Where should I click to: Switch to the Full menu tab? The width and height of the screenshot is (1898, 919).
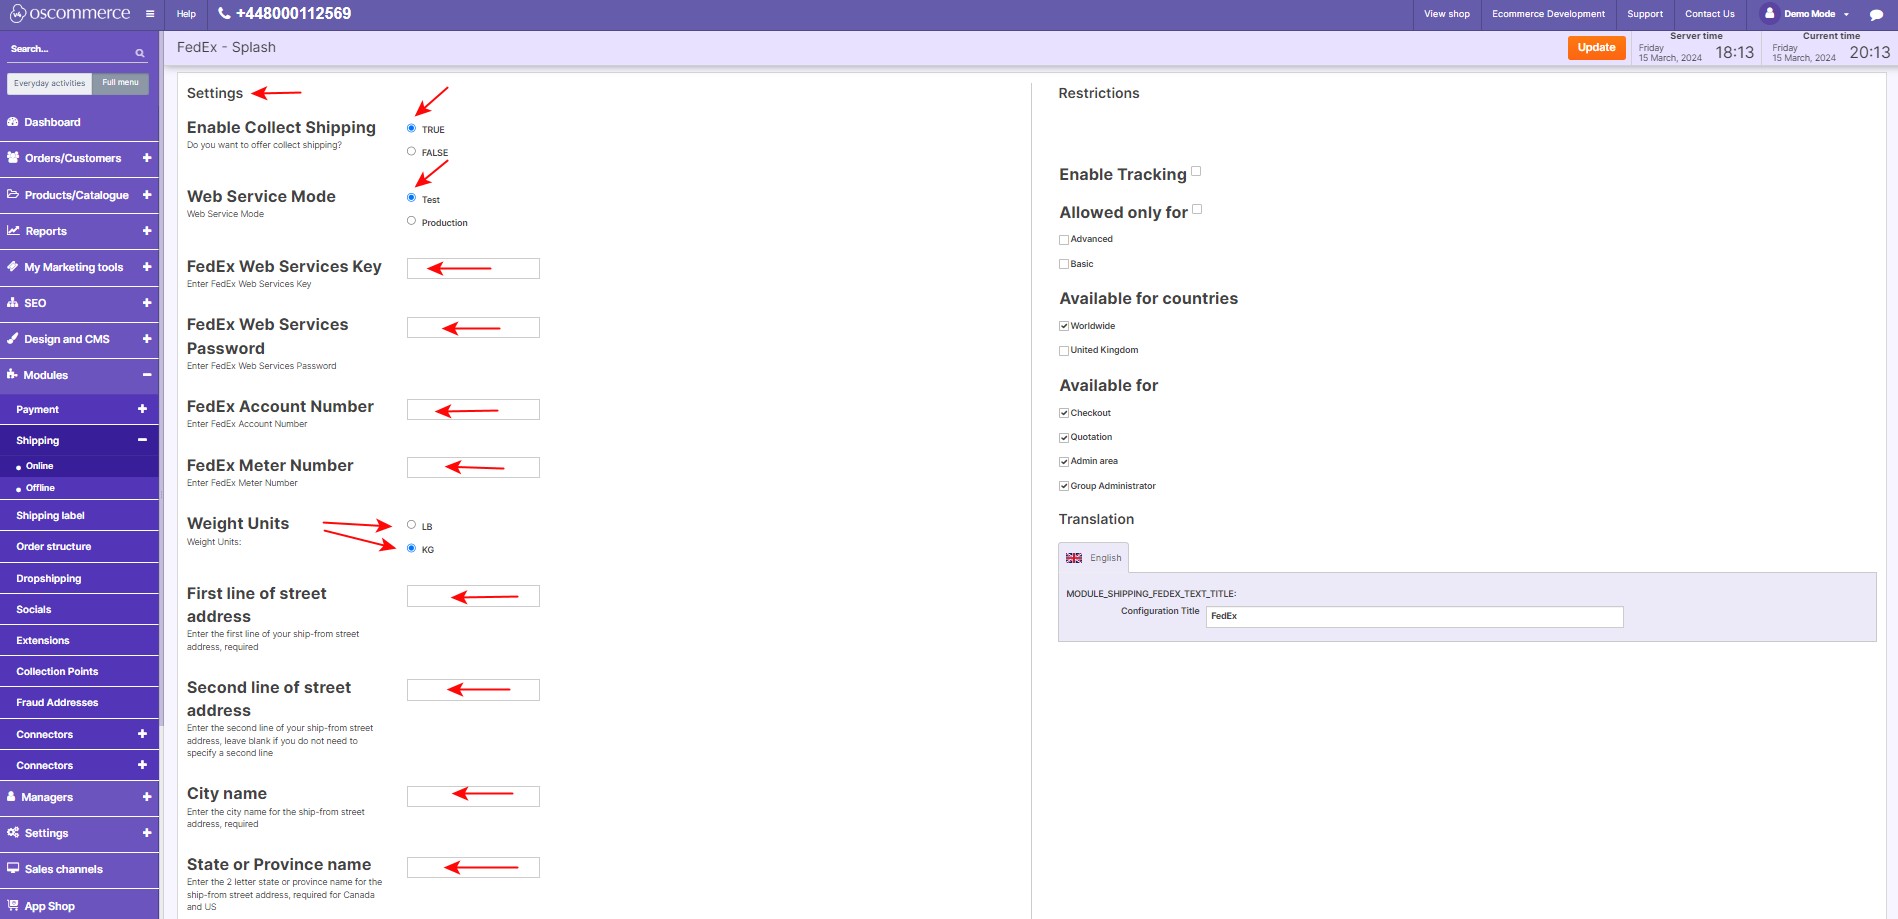[x=119, y=83]
